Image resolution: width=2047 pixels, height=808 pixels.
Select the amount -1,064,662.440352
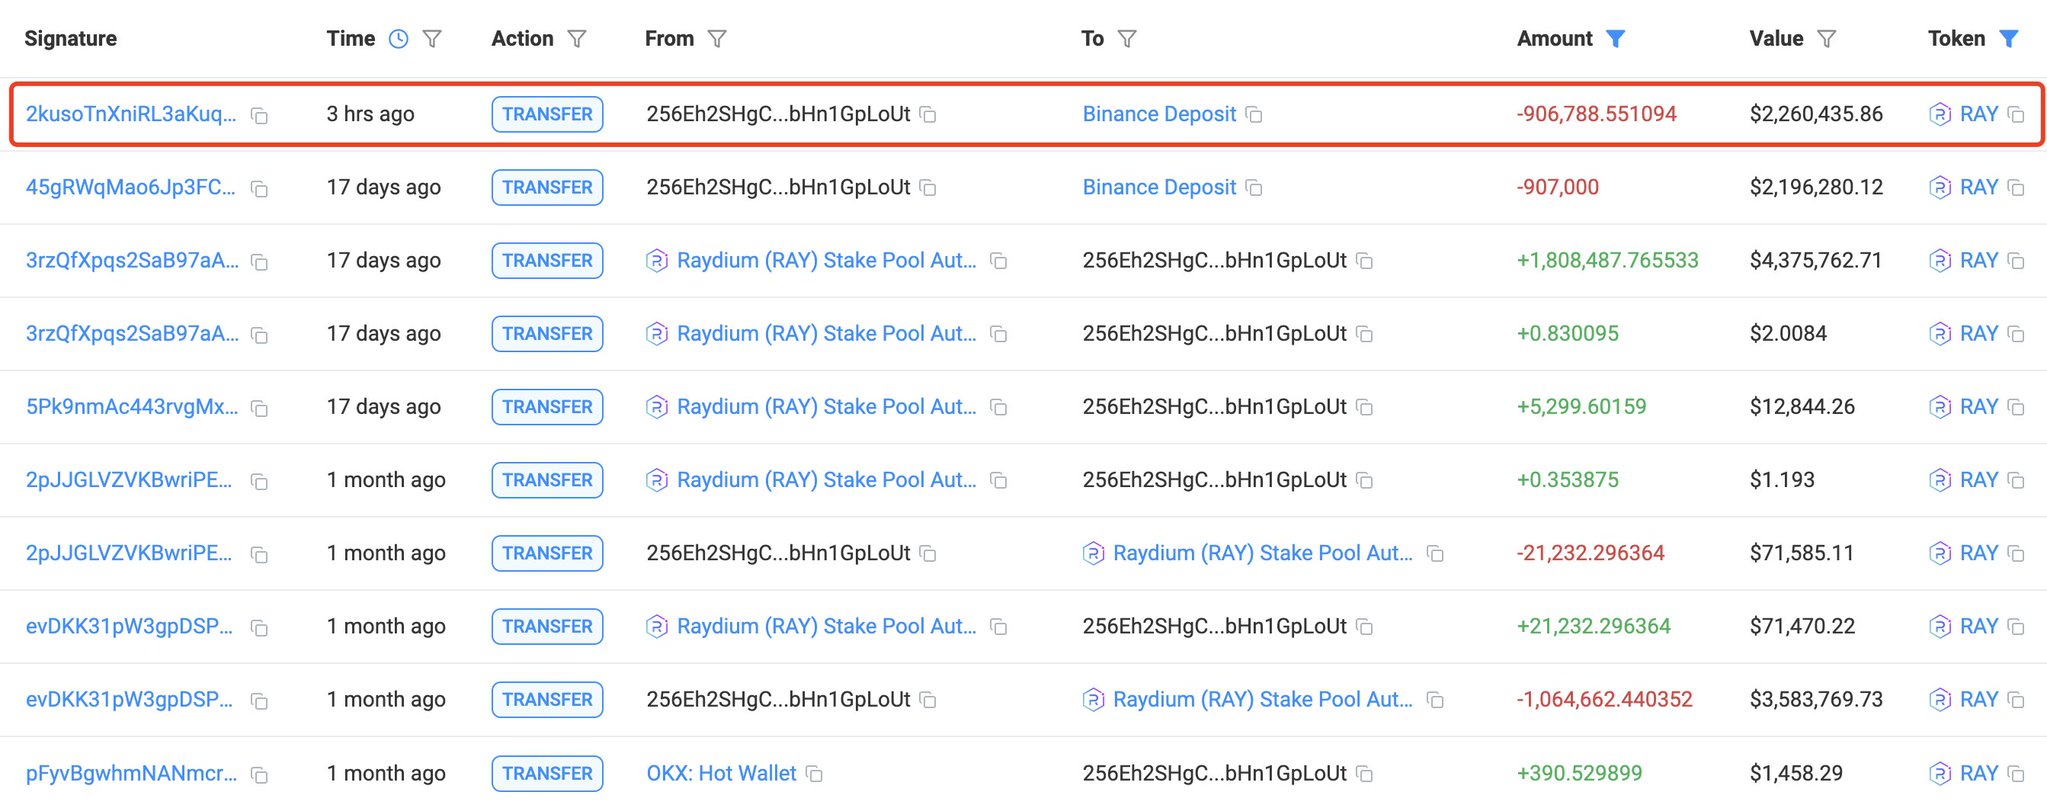[1604, 699]
